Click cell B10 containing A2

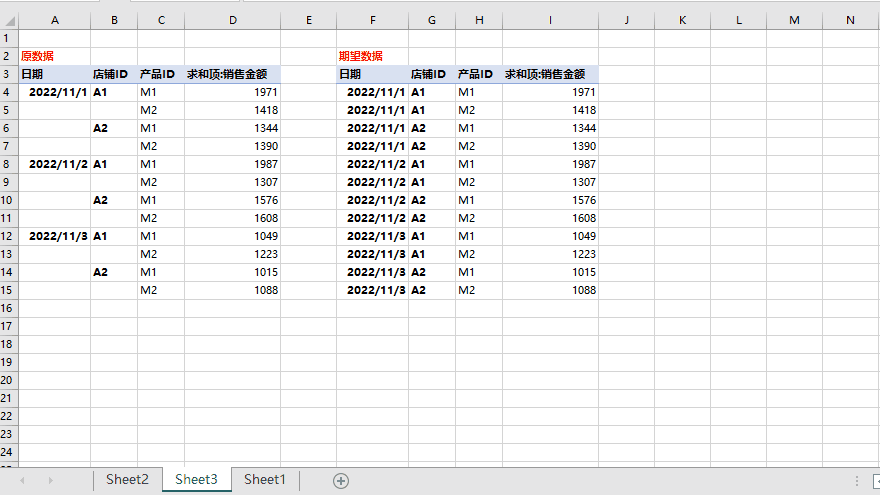click(114, 200)
